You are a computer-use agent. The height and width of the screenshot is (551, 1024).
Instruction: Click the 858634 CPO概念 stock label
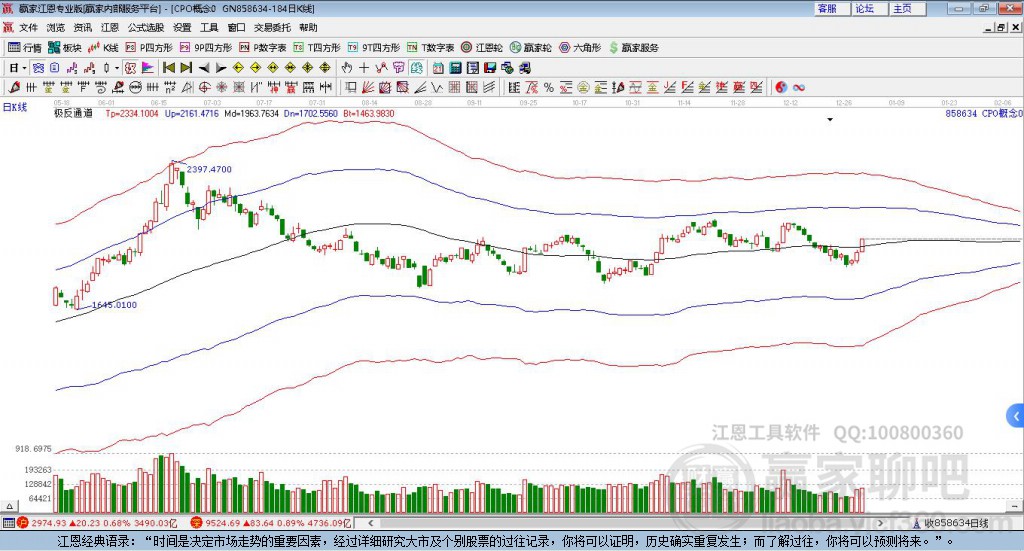click(984, 114)
